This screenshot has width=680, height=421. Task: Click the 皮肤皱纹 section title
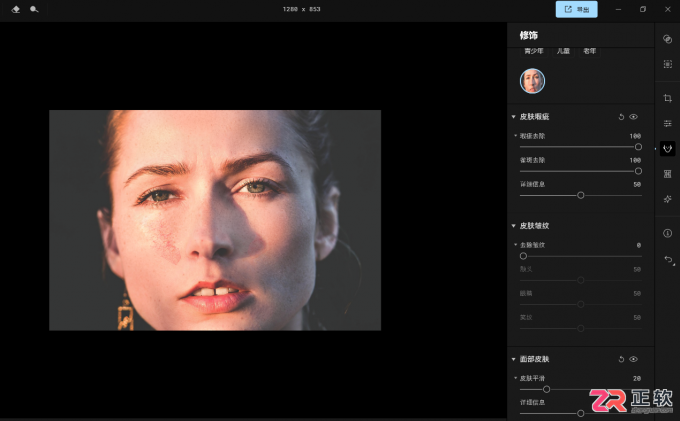pos(534,226)
